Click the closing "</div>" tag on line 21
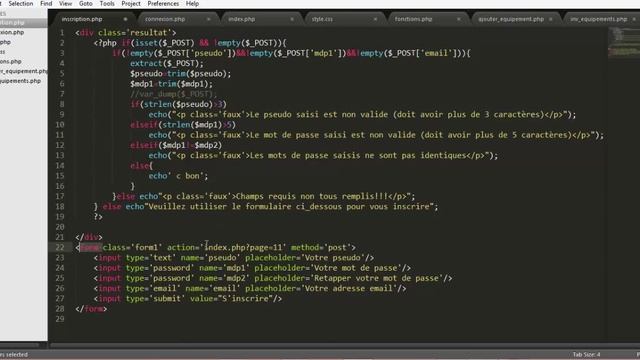The width and height of the screenshot is (640, 360). pyautogui.click(x=89, y=237)
